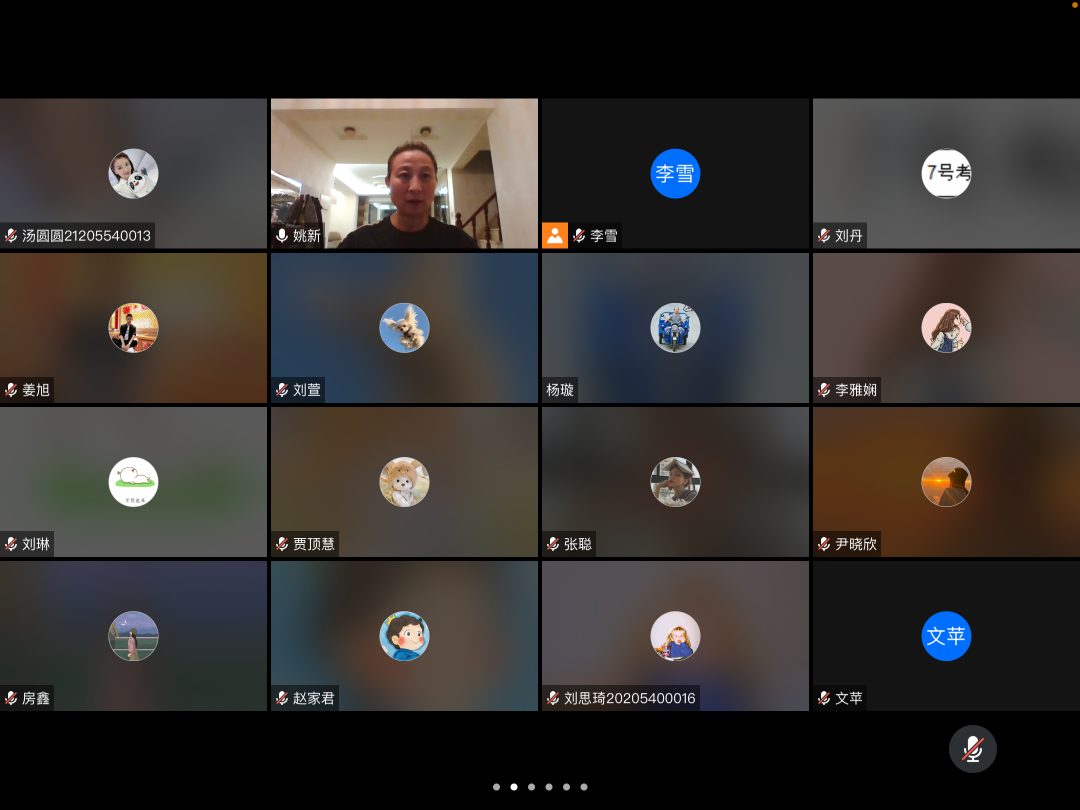Select 李雪's blue circular avatar

[675, 174]
